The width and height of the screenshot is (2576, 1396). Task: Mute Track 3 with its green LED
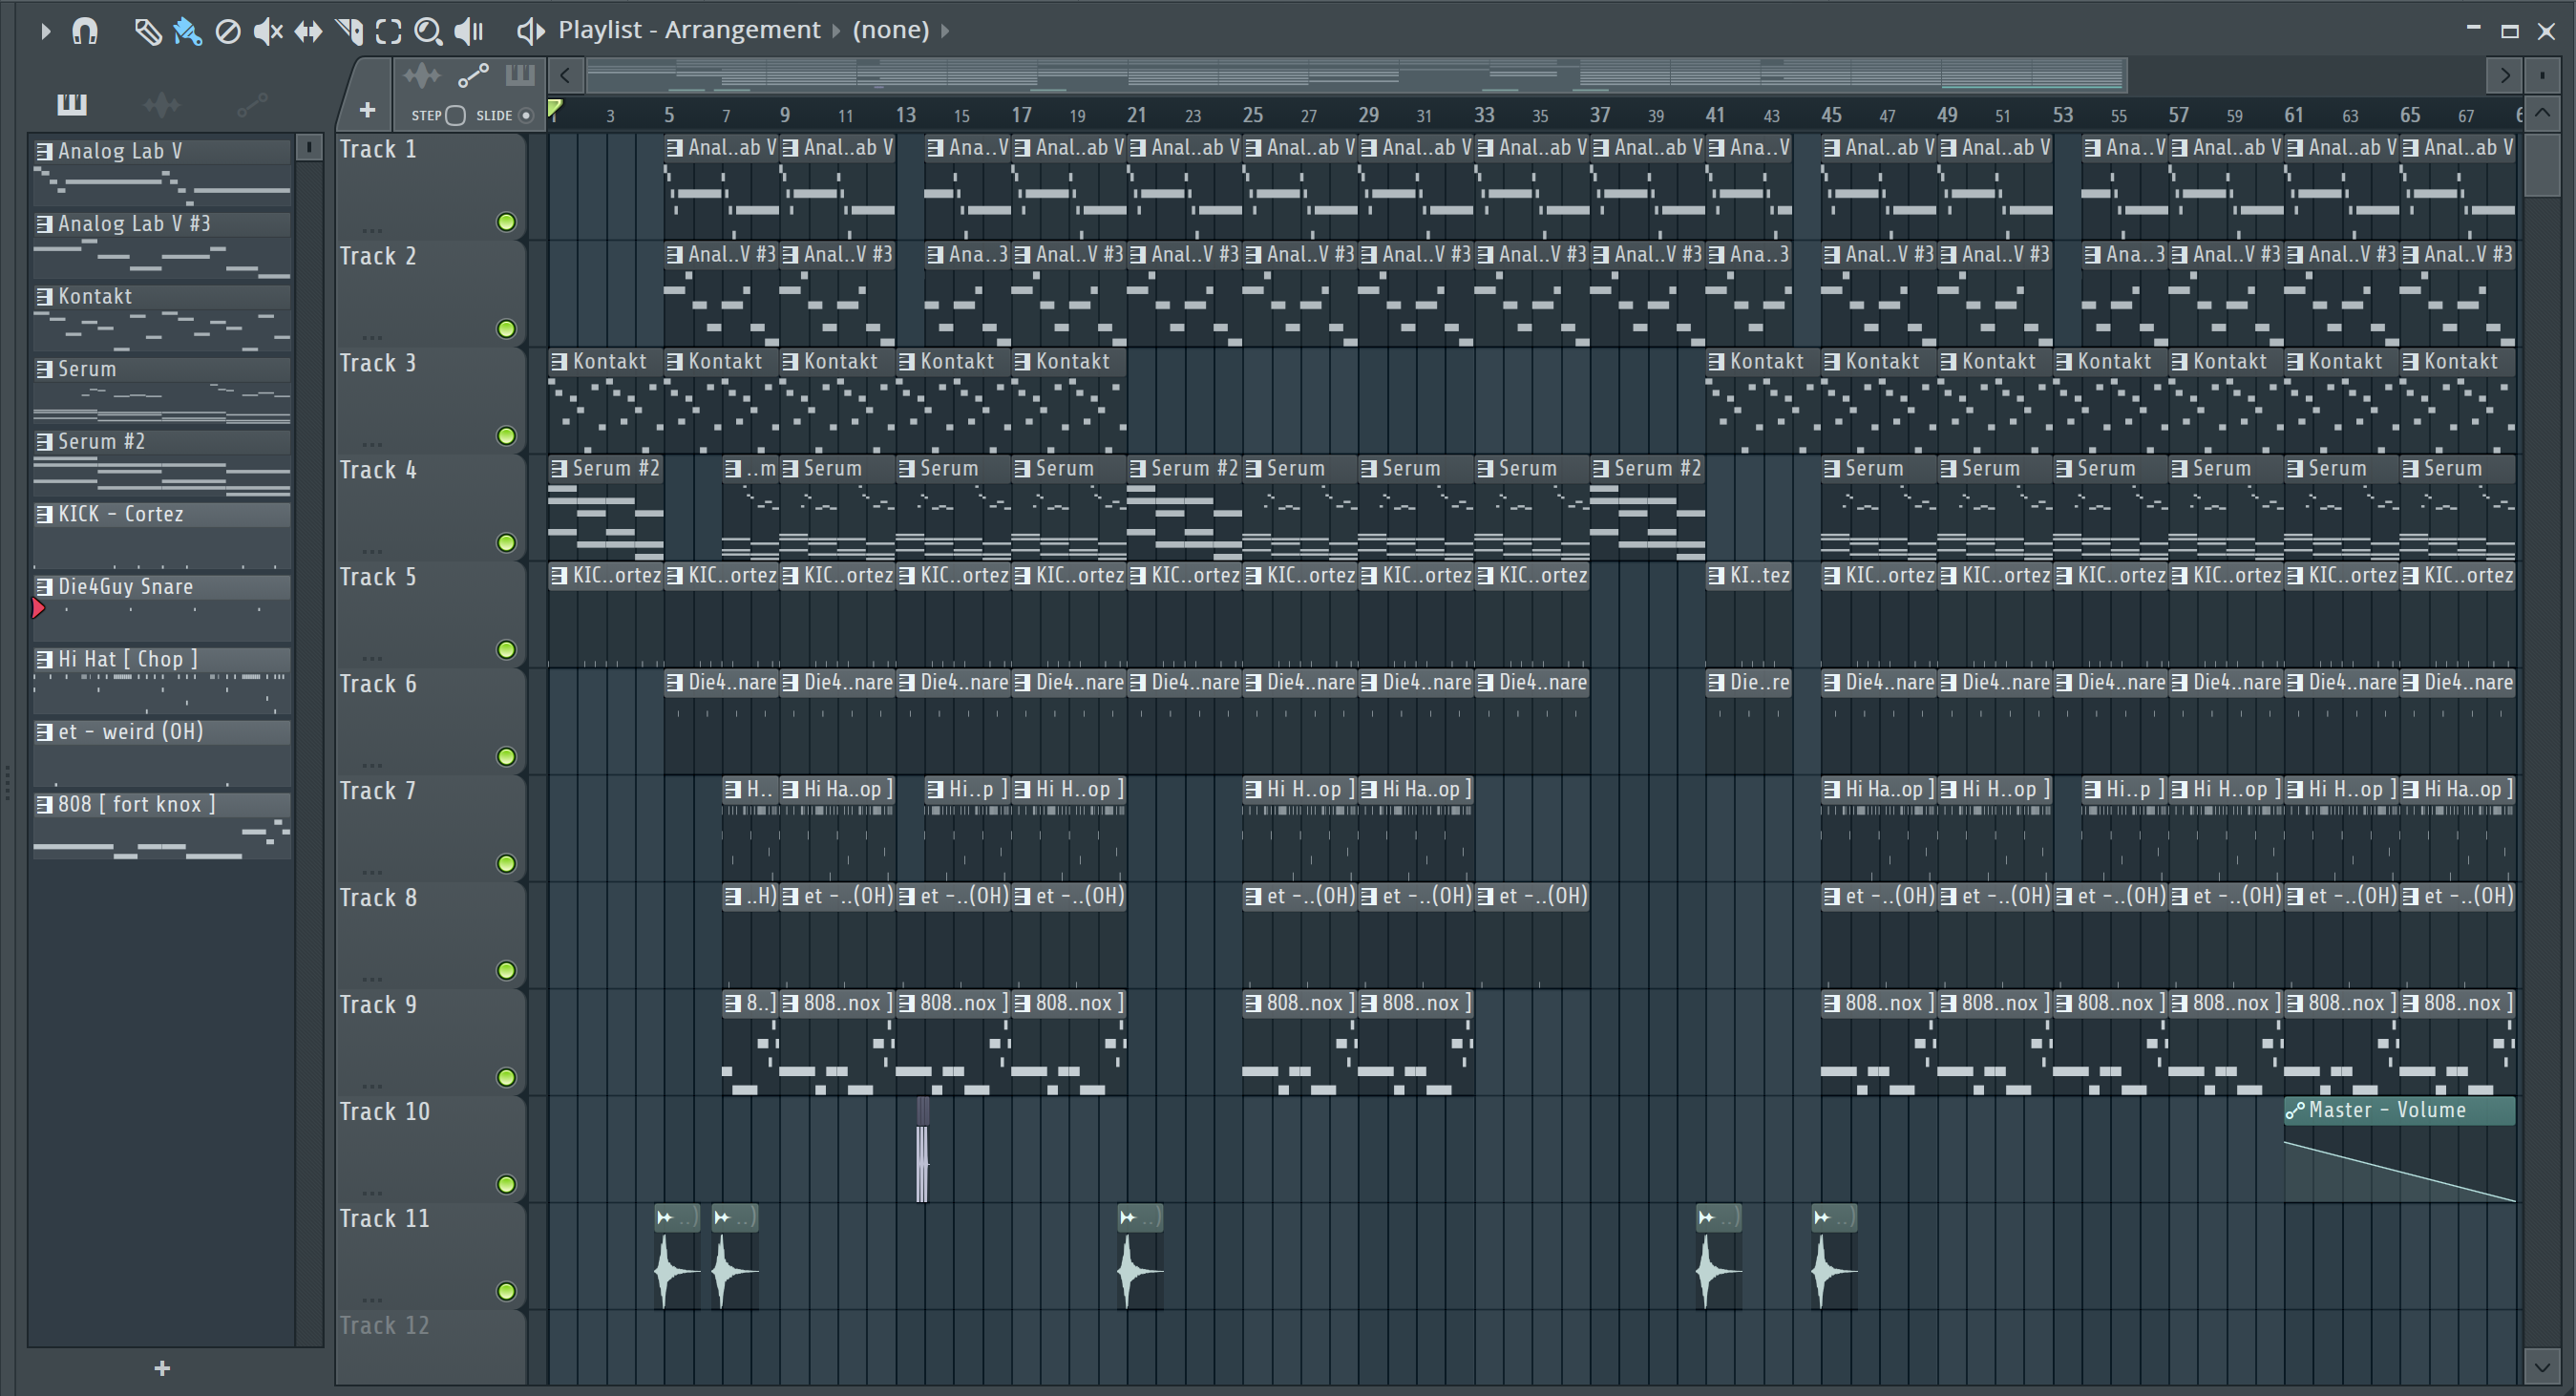pos(507,436)
